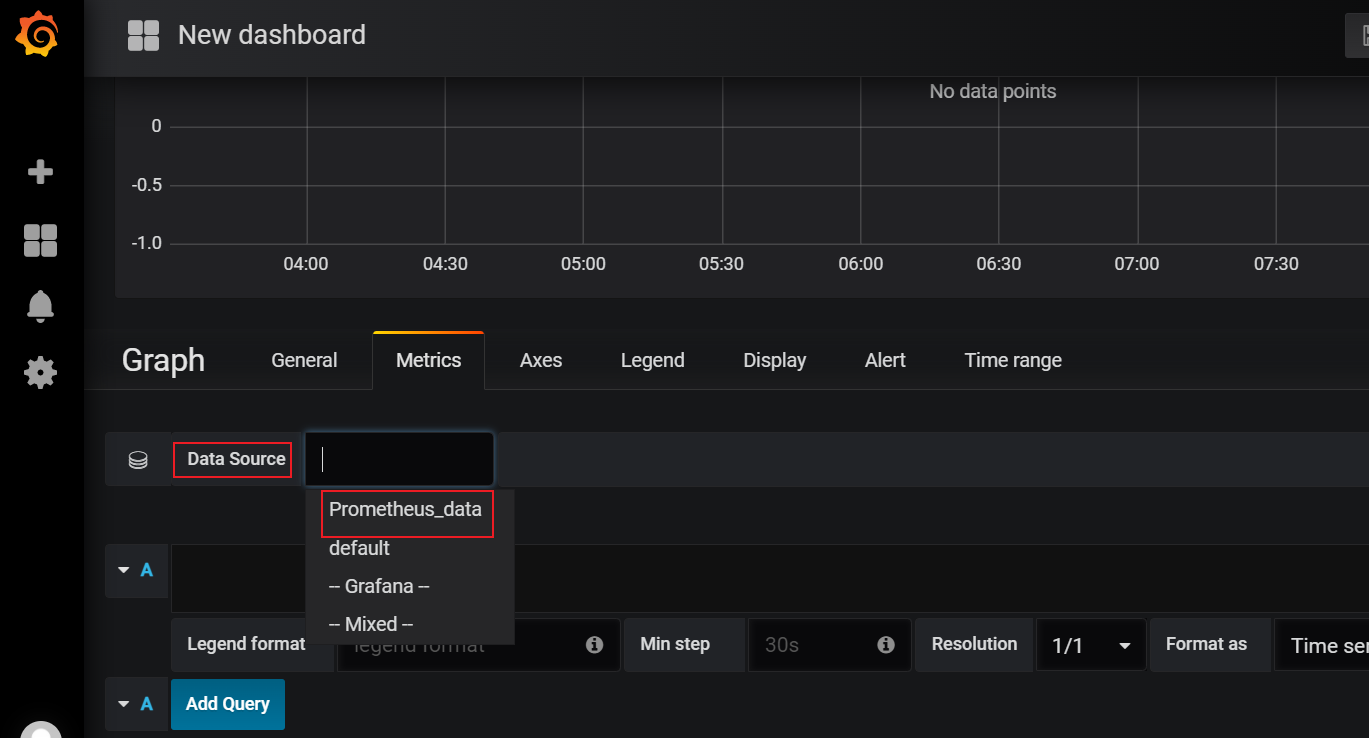This screenshot has width=1369, height=738.
Task: Click the legend format input field
Action: click(x=478, y=645)
